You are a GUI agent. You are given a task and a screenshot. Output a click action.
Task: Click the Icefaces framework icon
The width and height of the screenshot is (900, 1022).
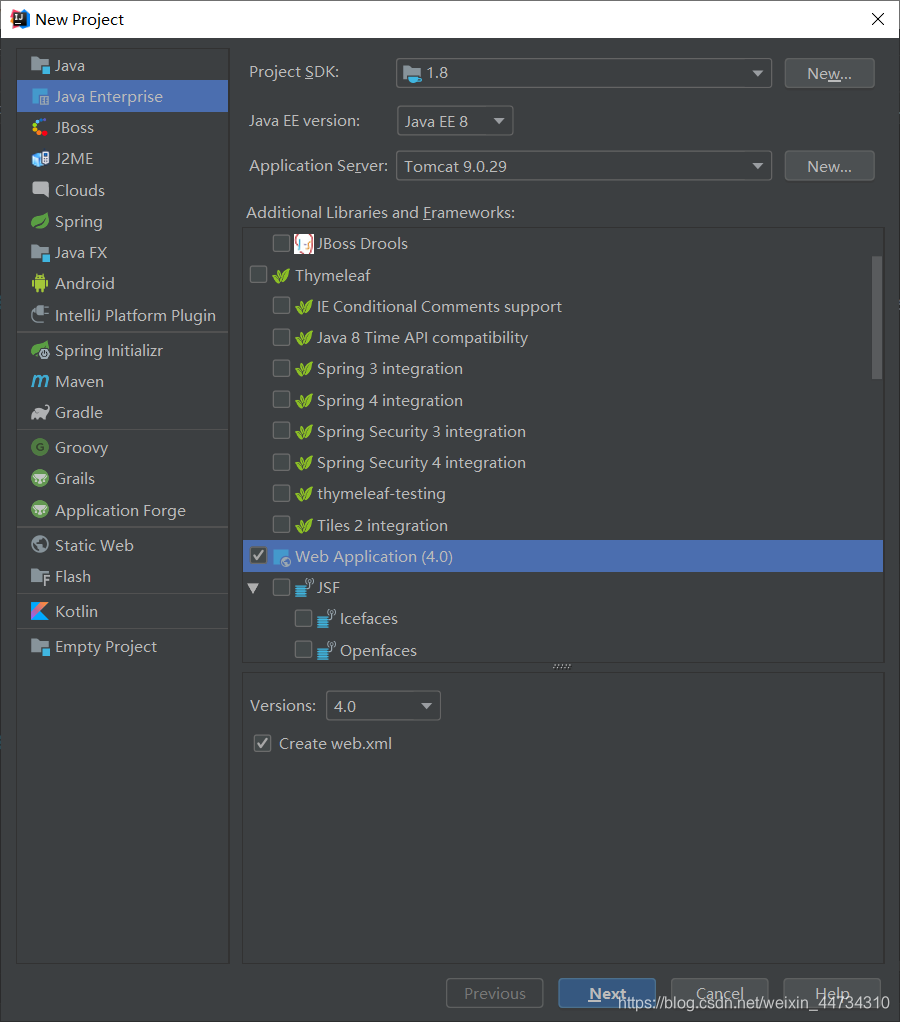tap(327, 619)
